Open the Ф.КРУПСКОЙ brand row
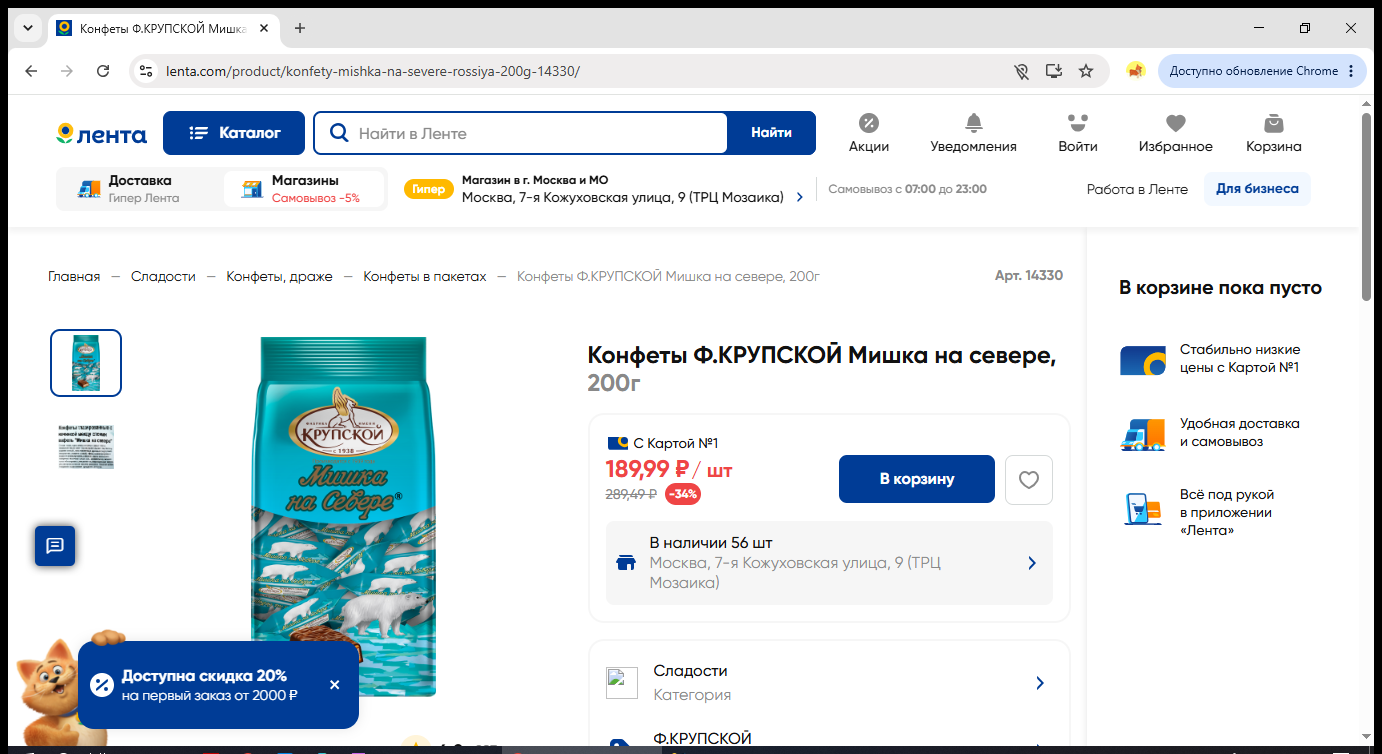This screenshot has height=754, width=1382. 829,740
